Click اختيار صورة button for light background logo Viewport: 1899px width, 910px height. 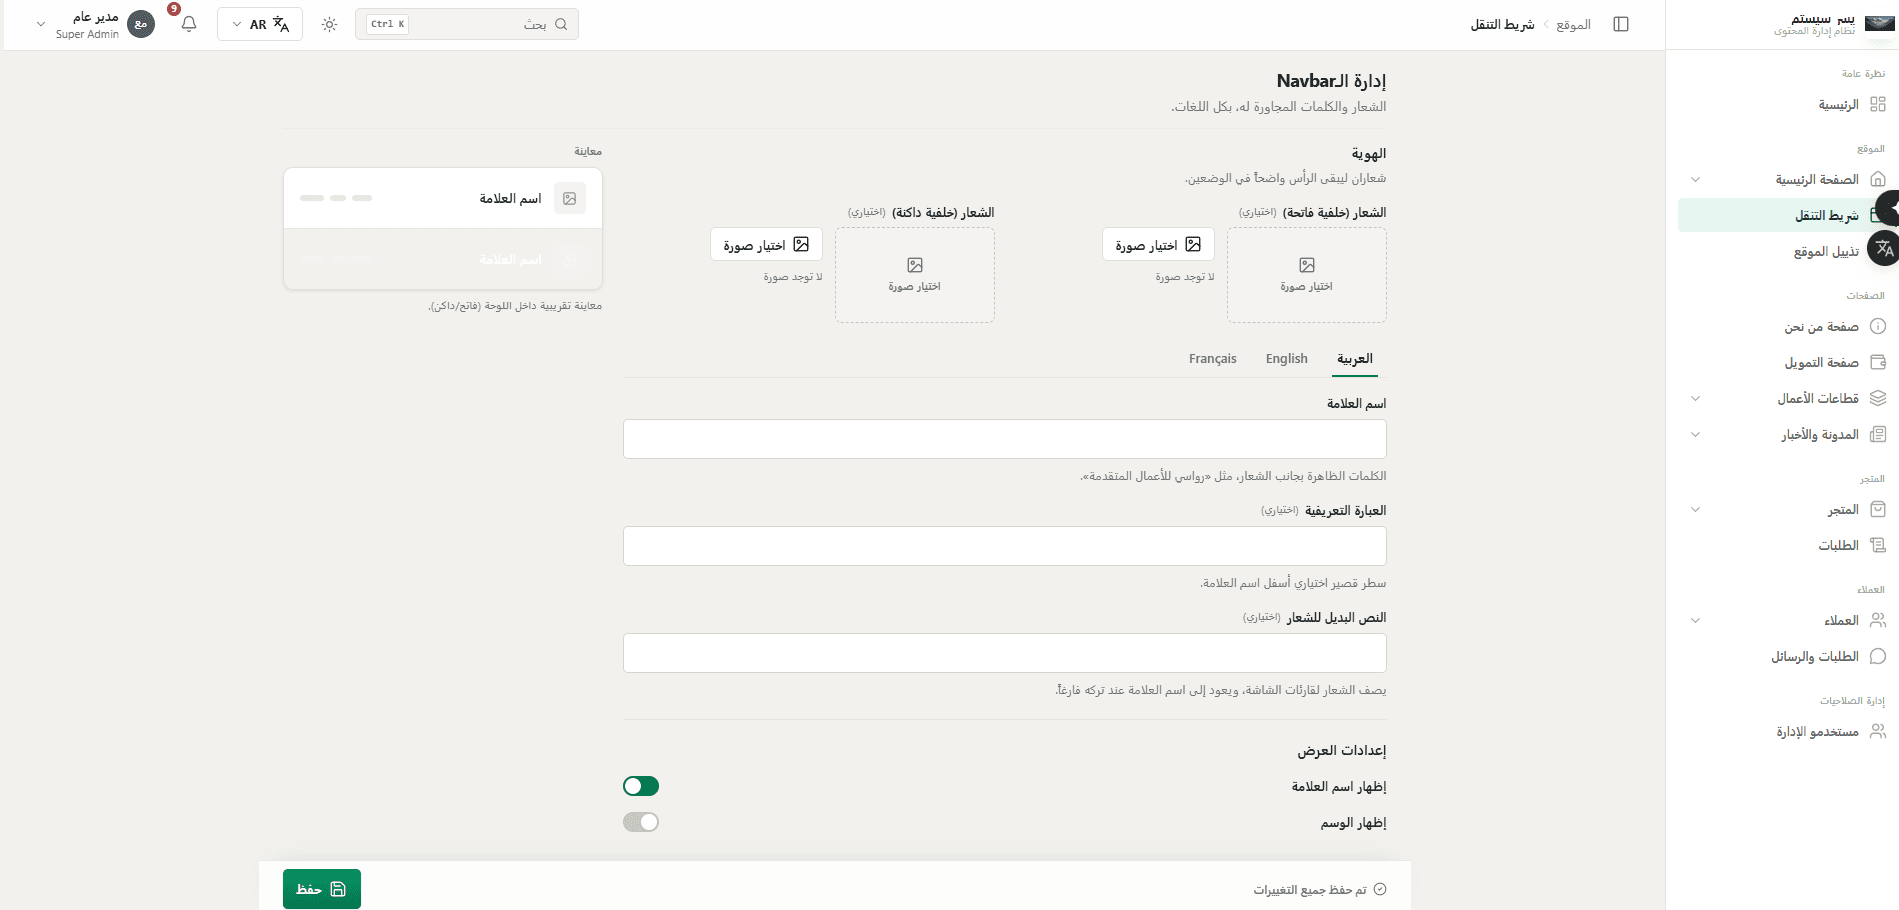point(1158,244)
